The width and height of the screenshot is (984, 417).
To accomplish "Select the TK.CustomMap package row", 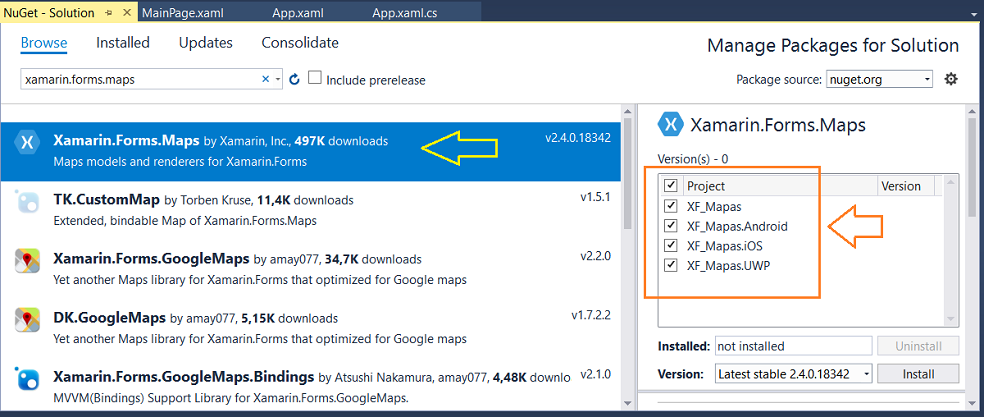I will [312, 210].
